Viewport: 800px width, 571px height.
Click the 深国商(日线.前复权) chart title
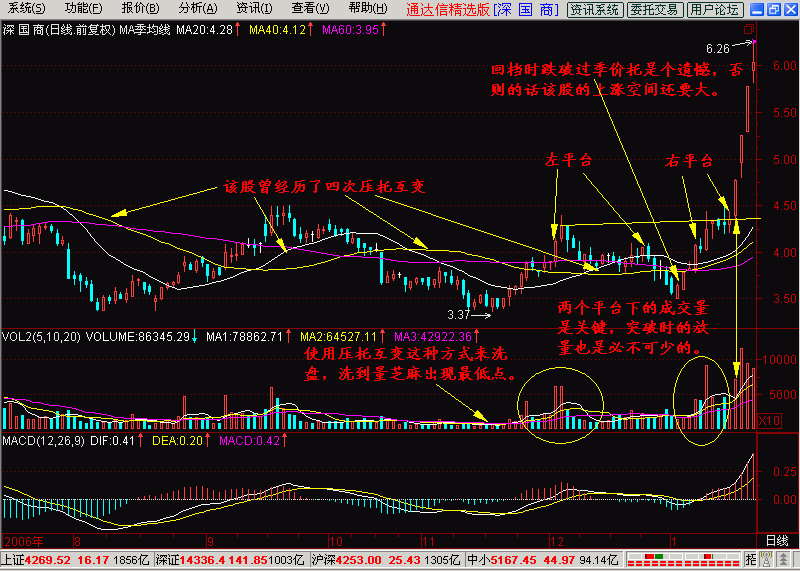coord(59,30)
